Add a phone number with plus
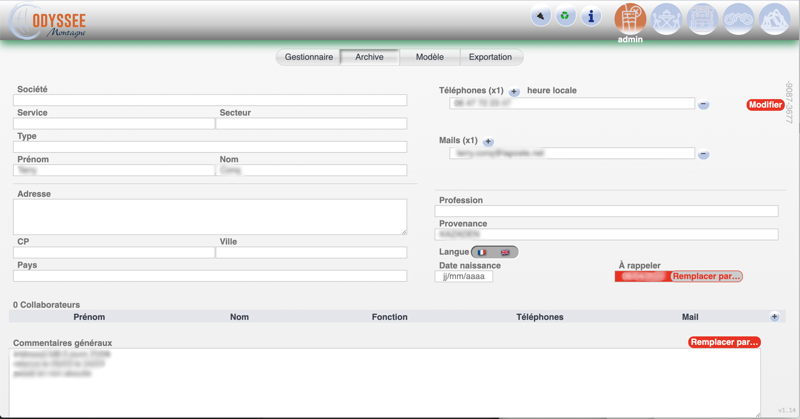Image resolution: width=800 pixels, height=419 pixels. [x=514, y=91]
